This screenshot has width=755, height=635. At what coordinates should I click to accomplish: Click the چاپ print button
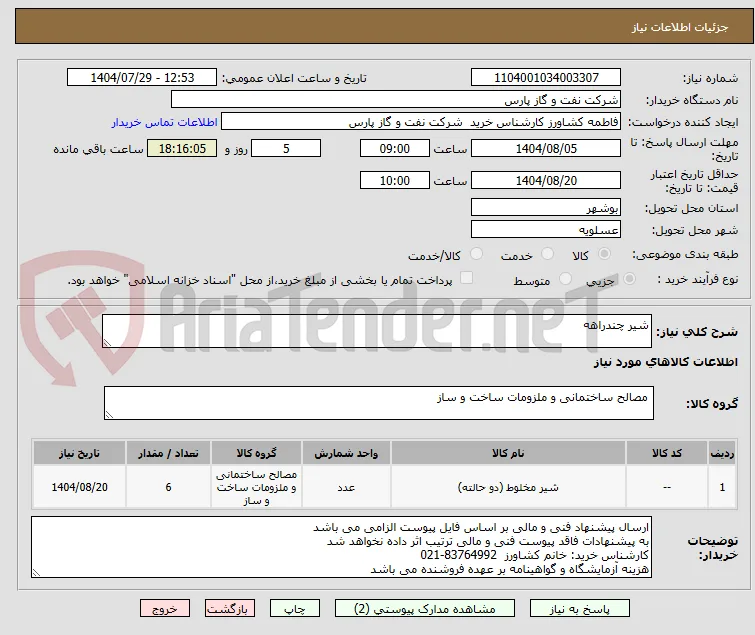(x=295, y=609)
